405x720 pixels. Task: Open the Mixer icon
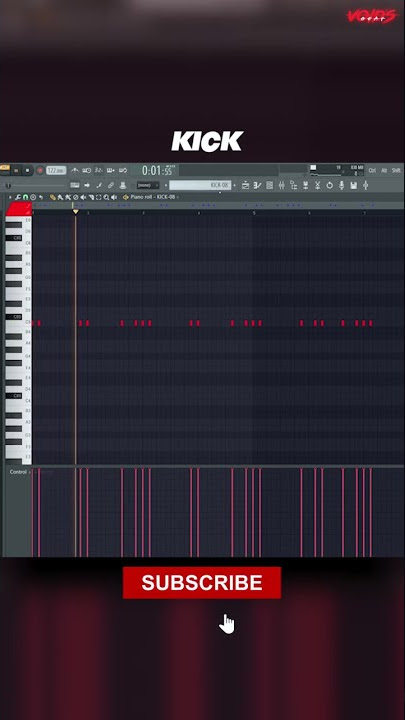coord(281,185)
